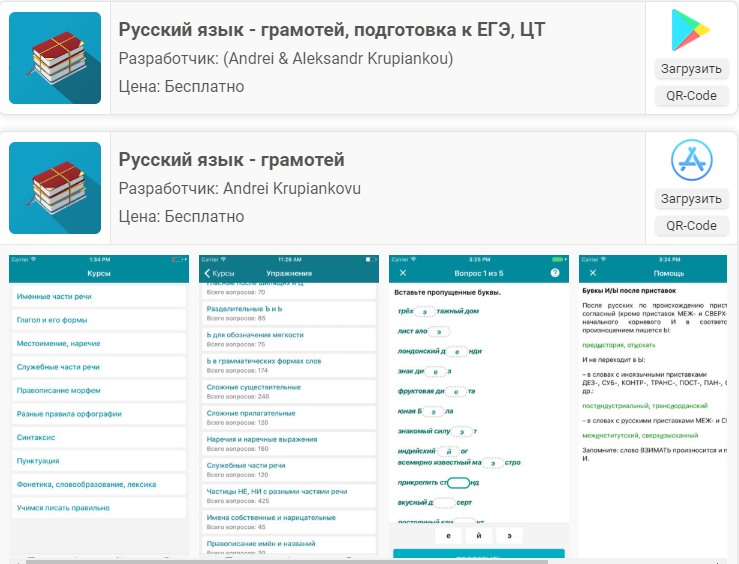The width and height of the screenshot is (739, 564).
Task: Click the Google Play store icon
Action: point(689,30)
